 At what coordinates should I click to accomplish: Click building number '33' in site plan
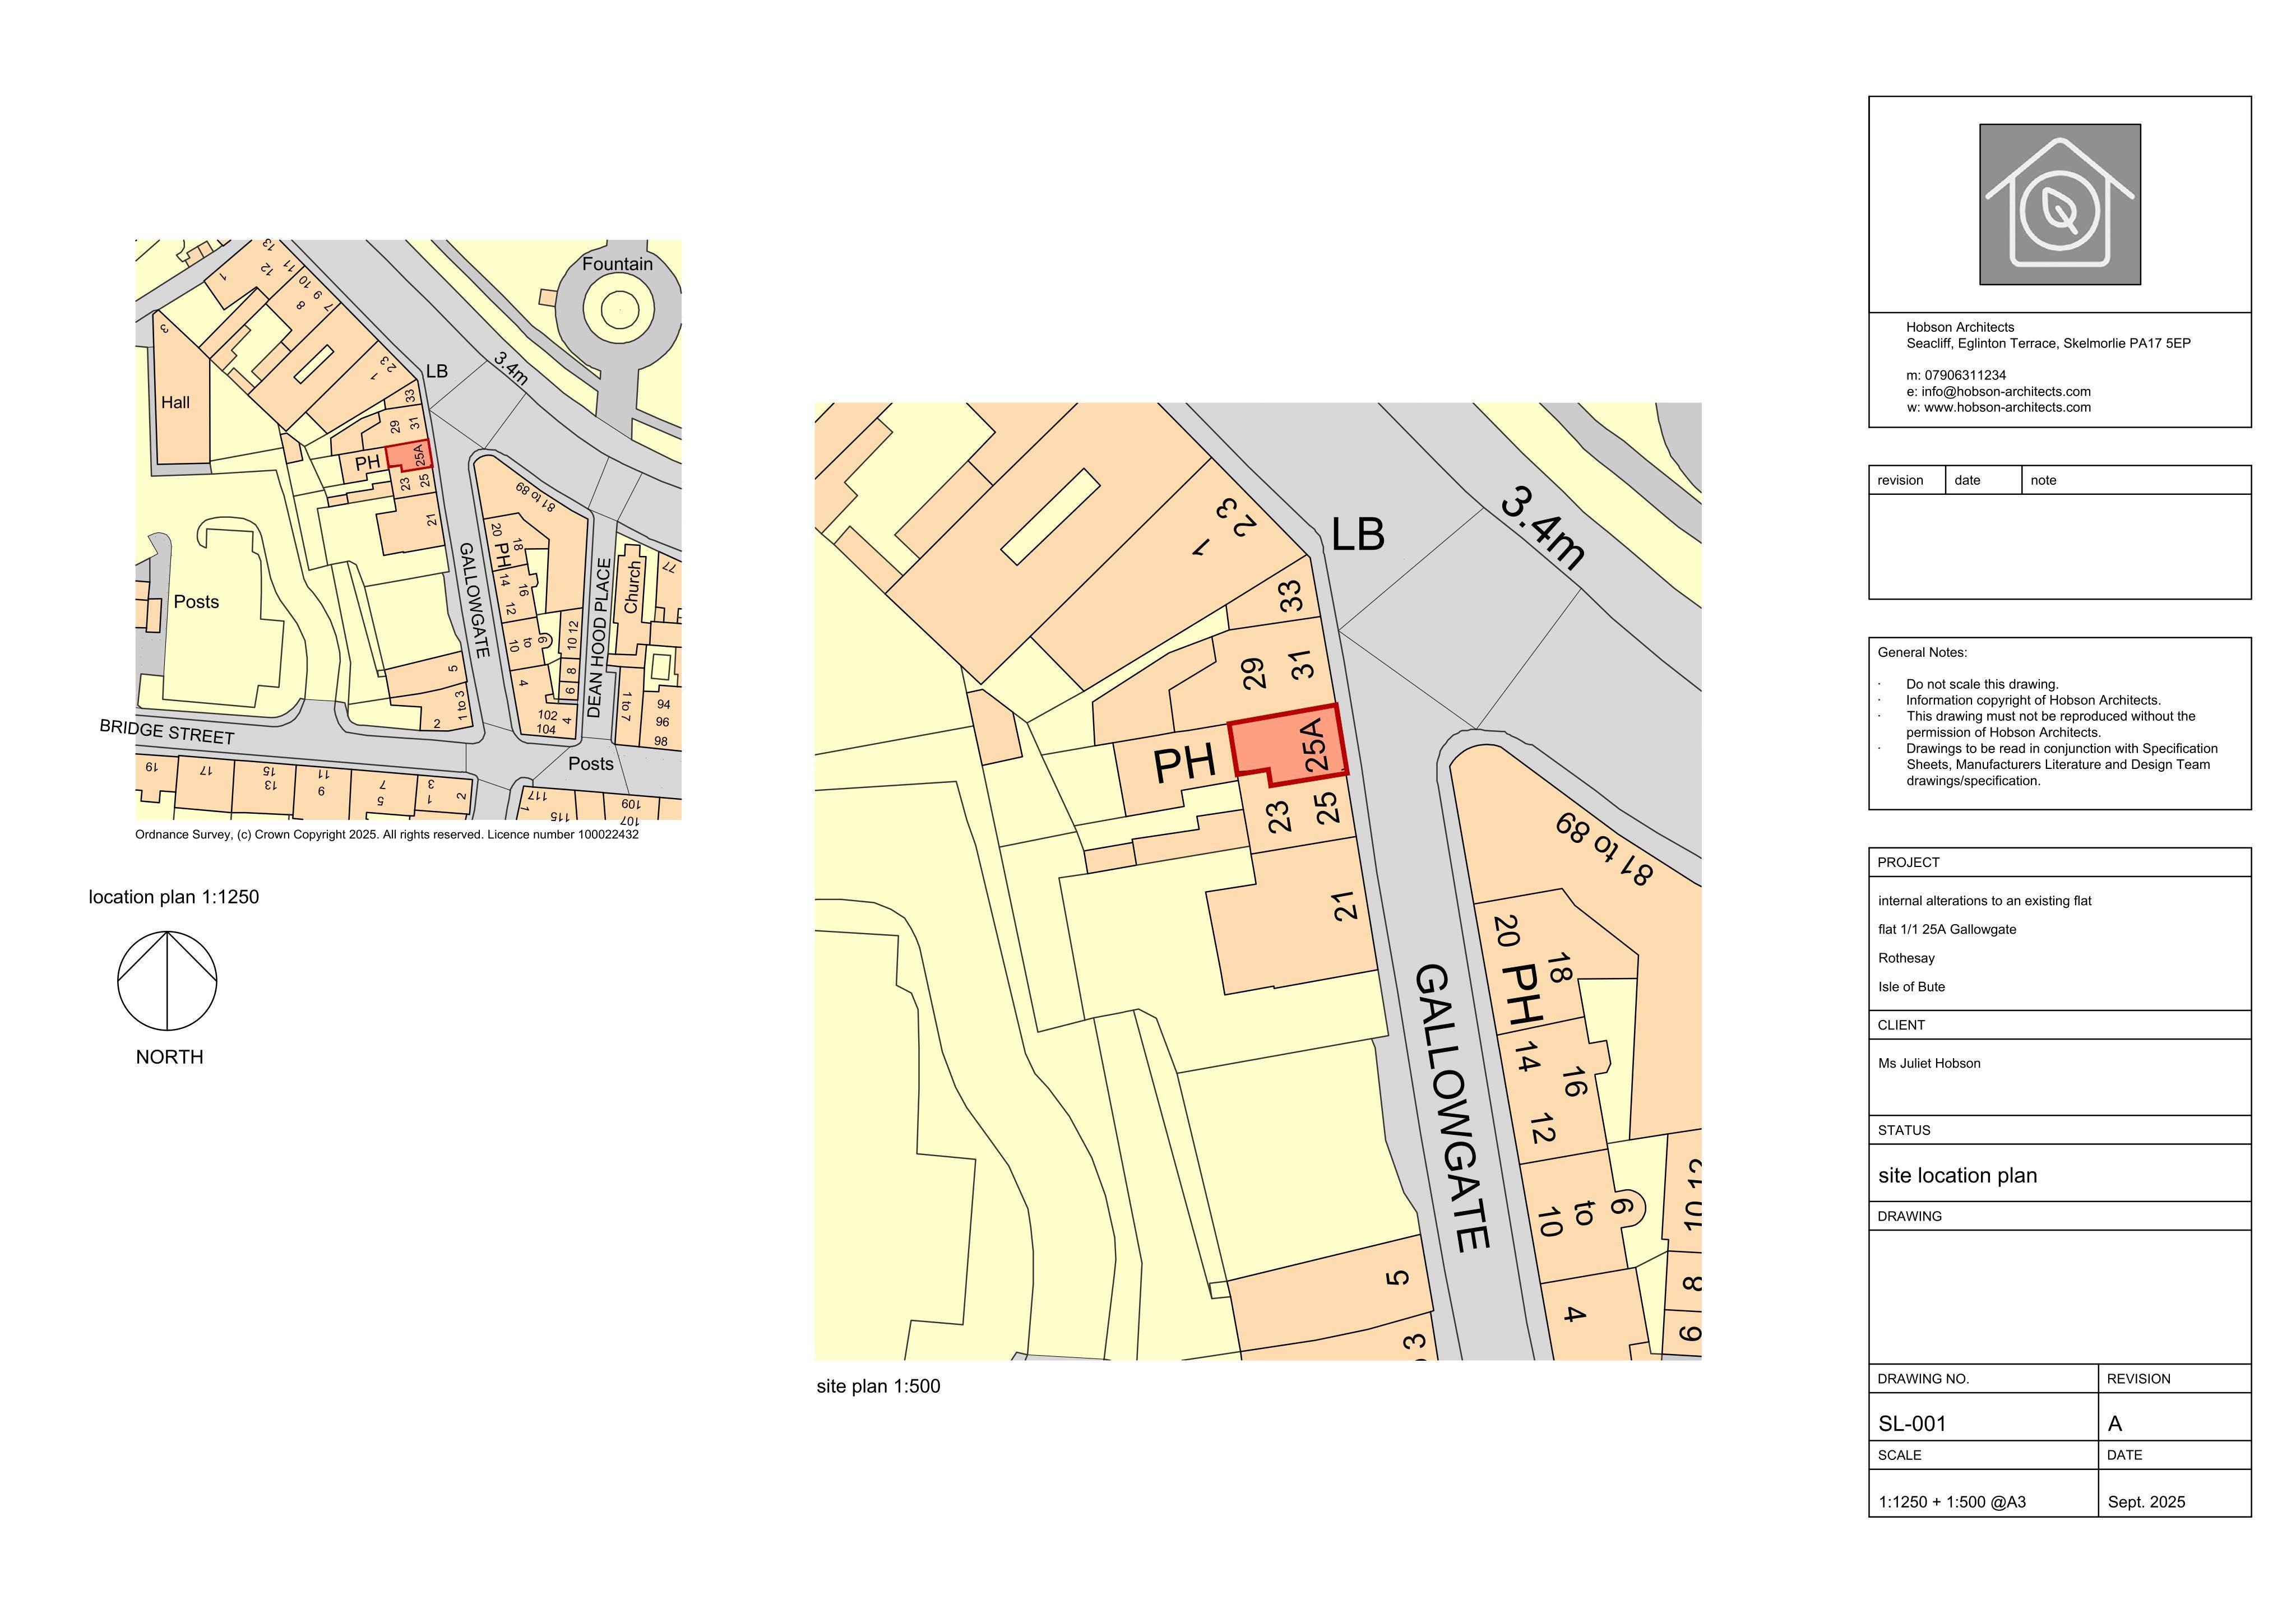coord(1292,596)
